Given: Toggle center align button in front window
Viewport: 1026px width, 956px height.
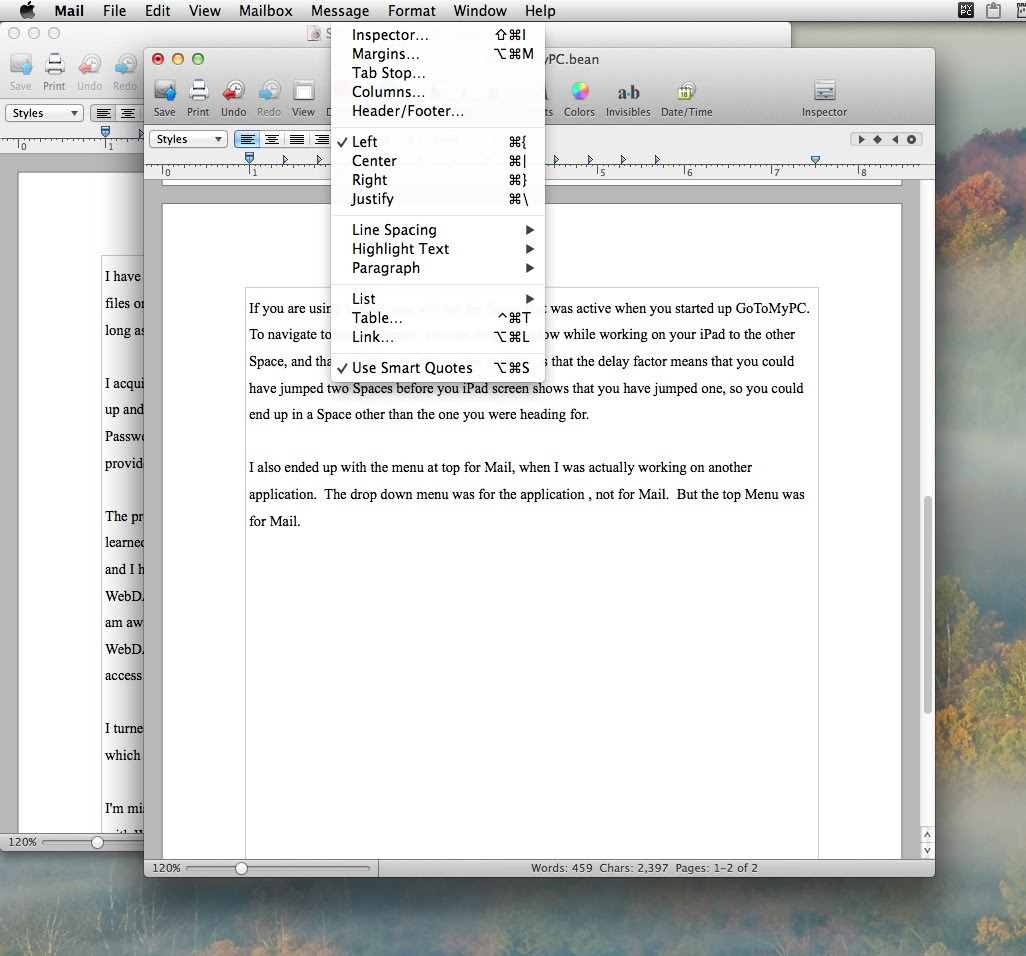Looking at the screenshot, I should pos(272,139).
